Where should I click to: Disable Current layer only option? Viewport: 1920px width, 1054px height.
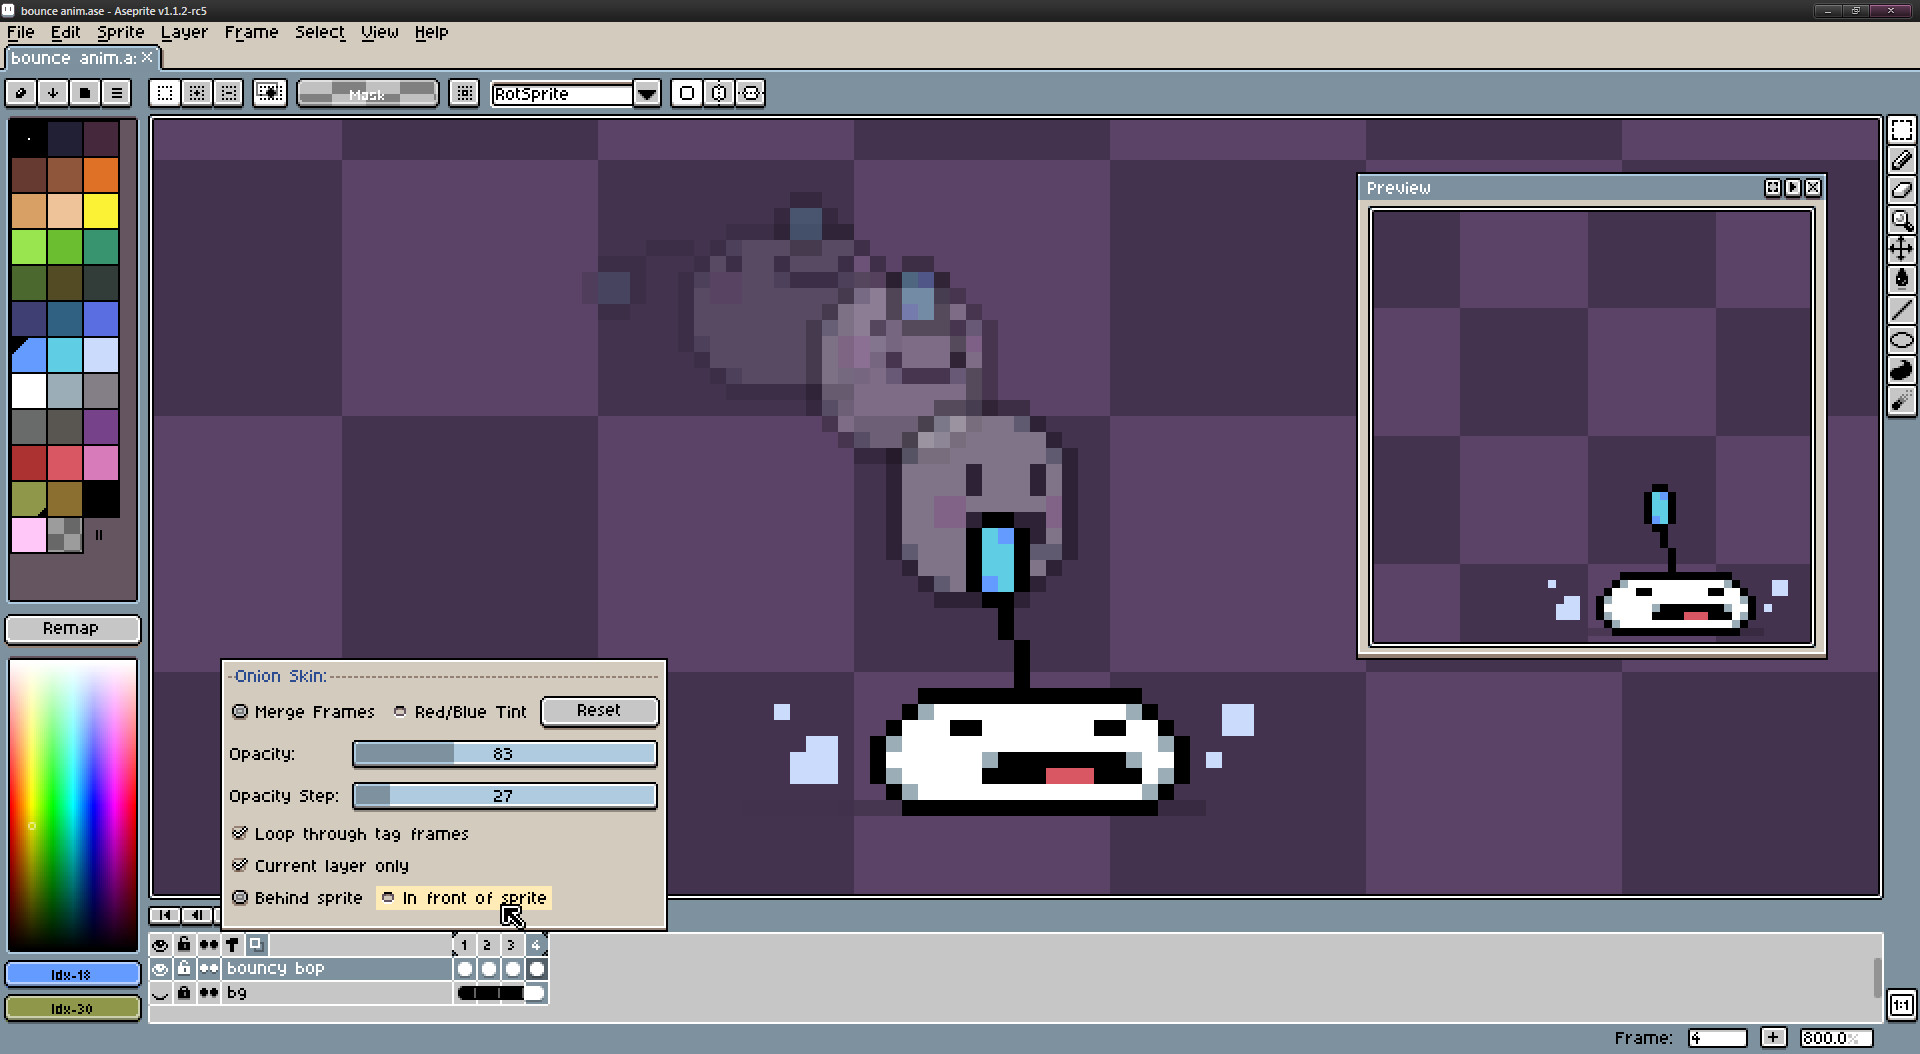click(x=240, y=865)
